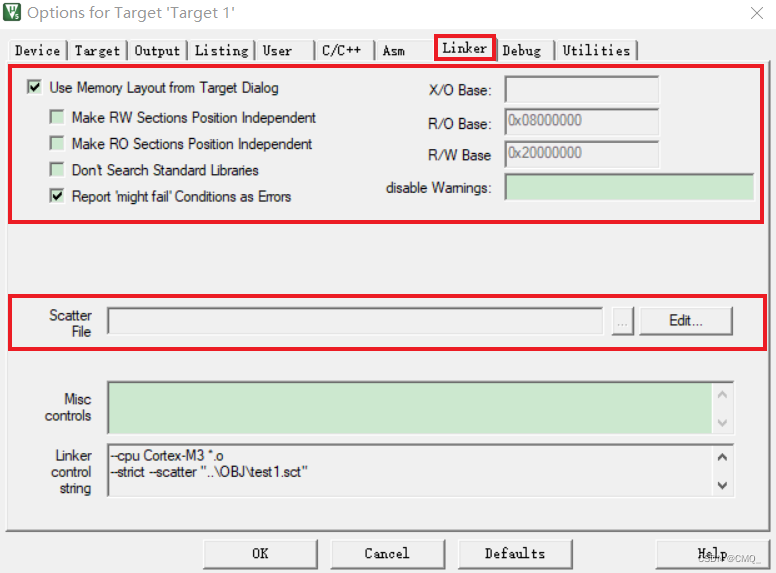Click the X/O Base field
The width and height of the screenshot is (776, 573).
click(x=582, y=89)
